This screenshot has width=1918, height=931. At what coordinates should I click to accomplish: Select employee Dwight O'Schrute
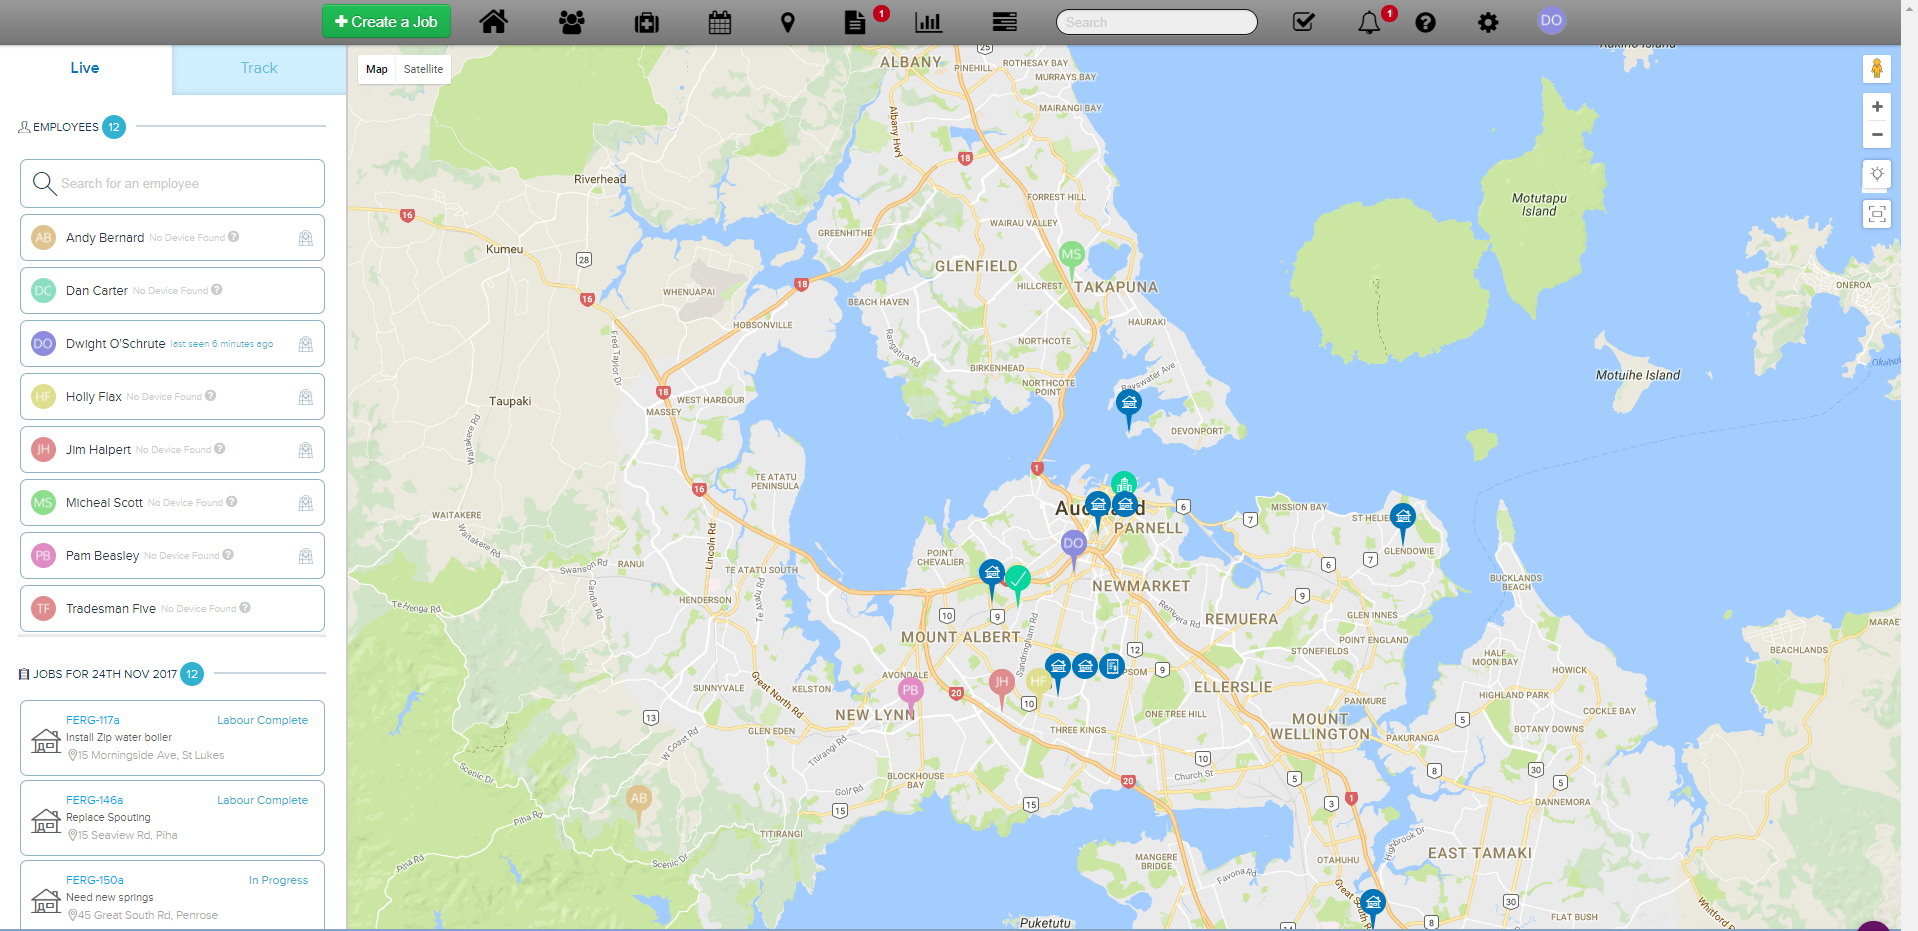click(x=172, y=344)
